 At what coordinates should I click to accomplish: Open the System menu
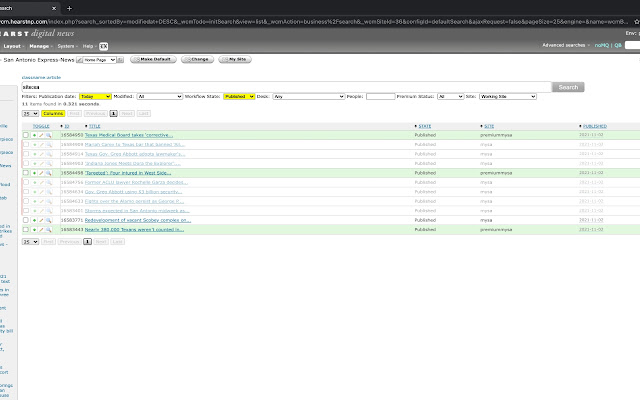tap(67, 47)
